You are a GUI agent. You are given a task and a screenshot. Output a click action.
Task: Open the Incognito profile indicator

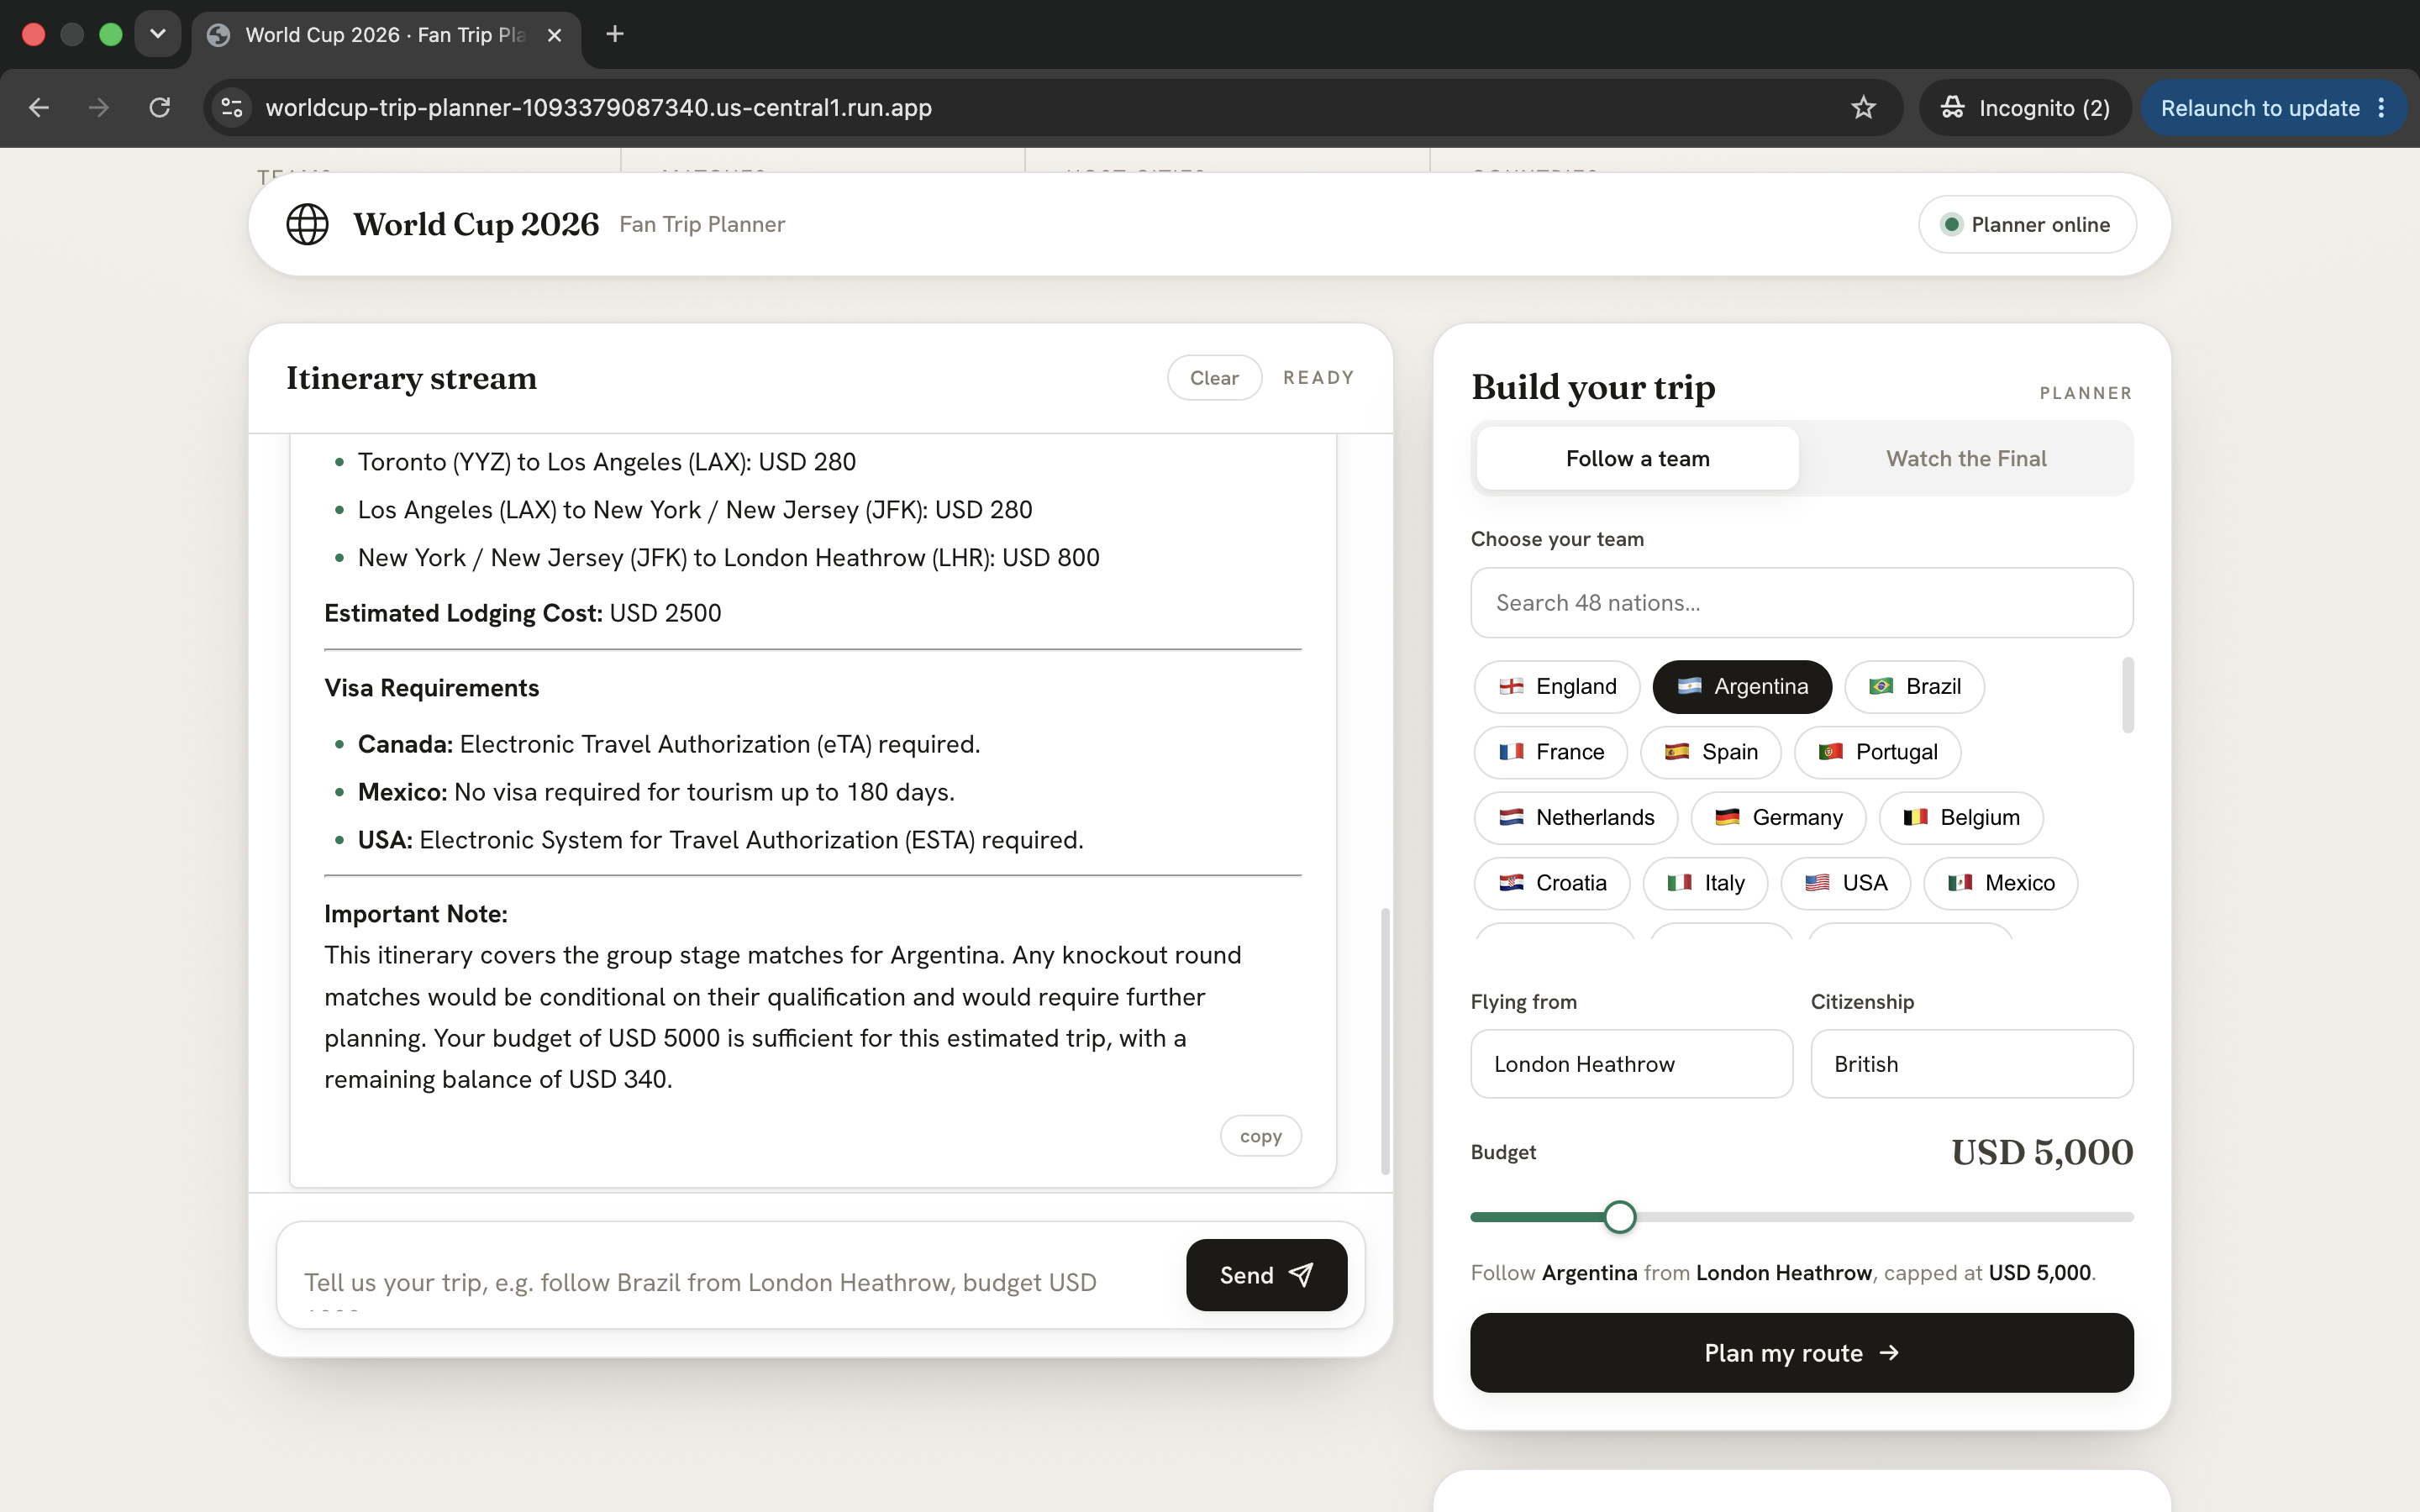click(x=2026, y=107)
